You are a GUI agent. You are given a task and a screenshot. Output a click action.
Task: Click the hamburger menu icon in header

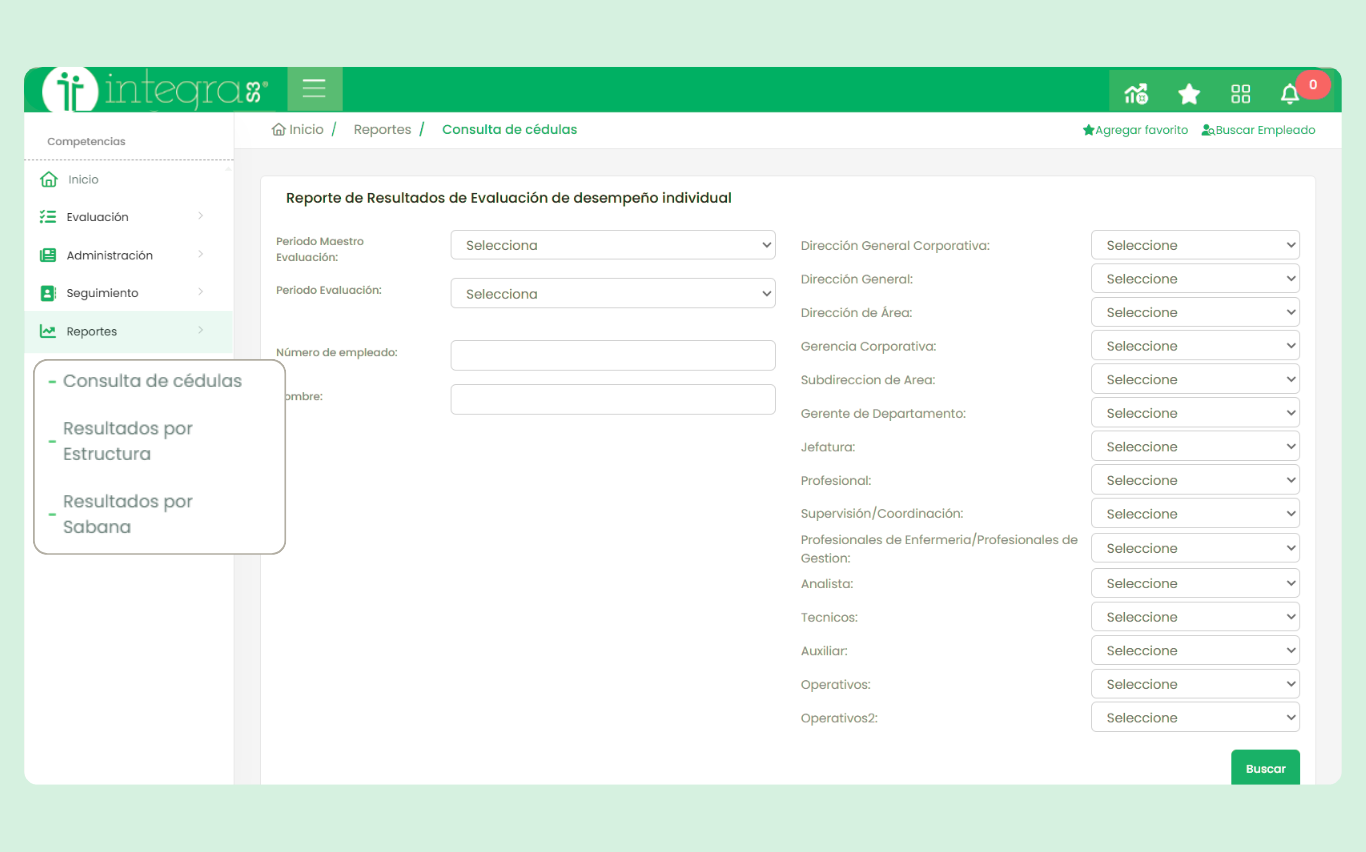point(315,89)
